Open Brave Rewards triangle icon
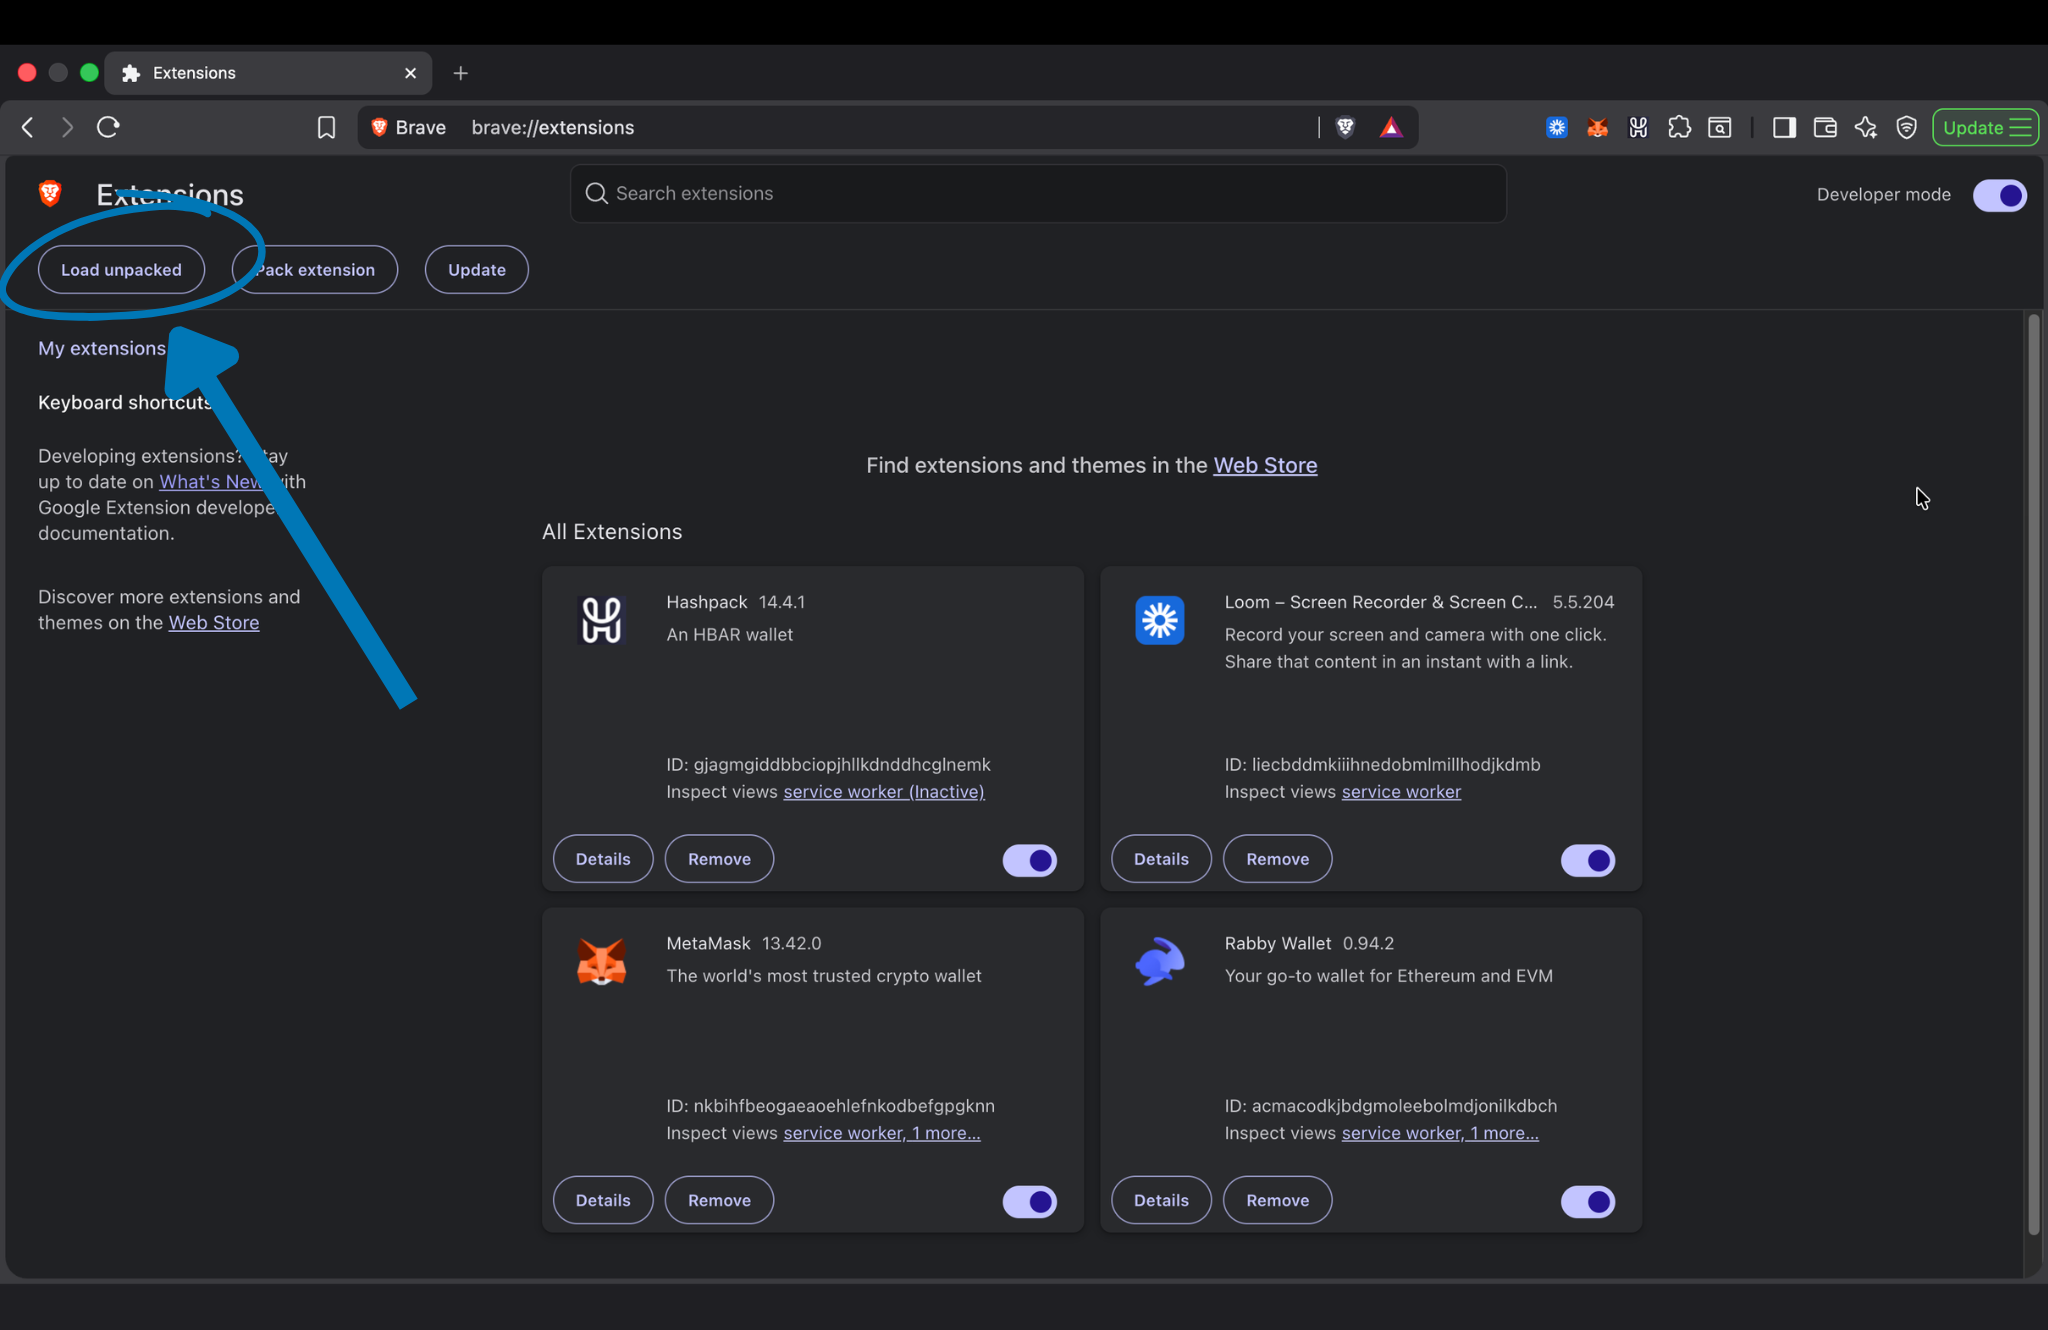 point(1391,127)
